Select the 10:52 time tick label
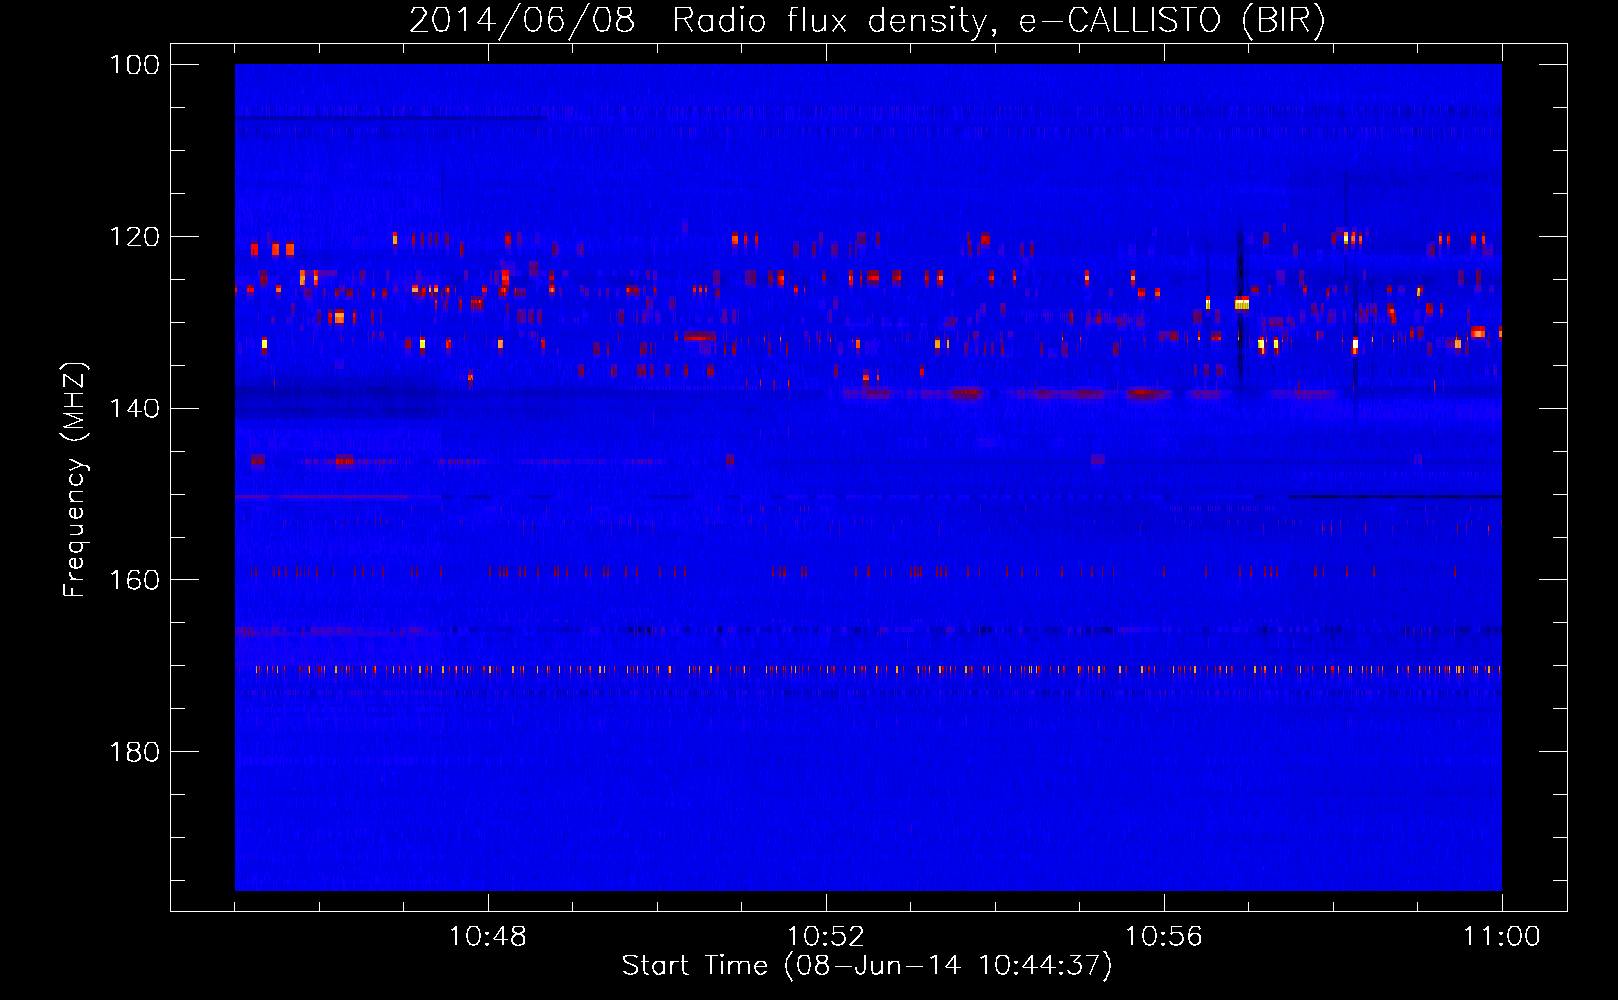1618x1000 pixels. pos(826,937)
